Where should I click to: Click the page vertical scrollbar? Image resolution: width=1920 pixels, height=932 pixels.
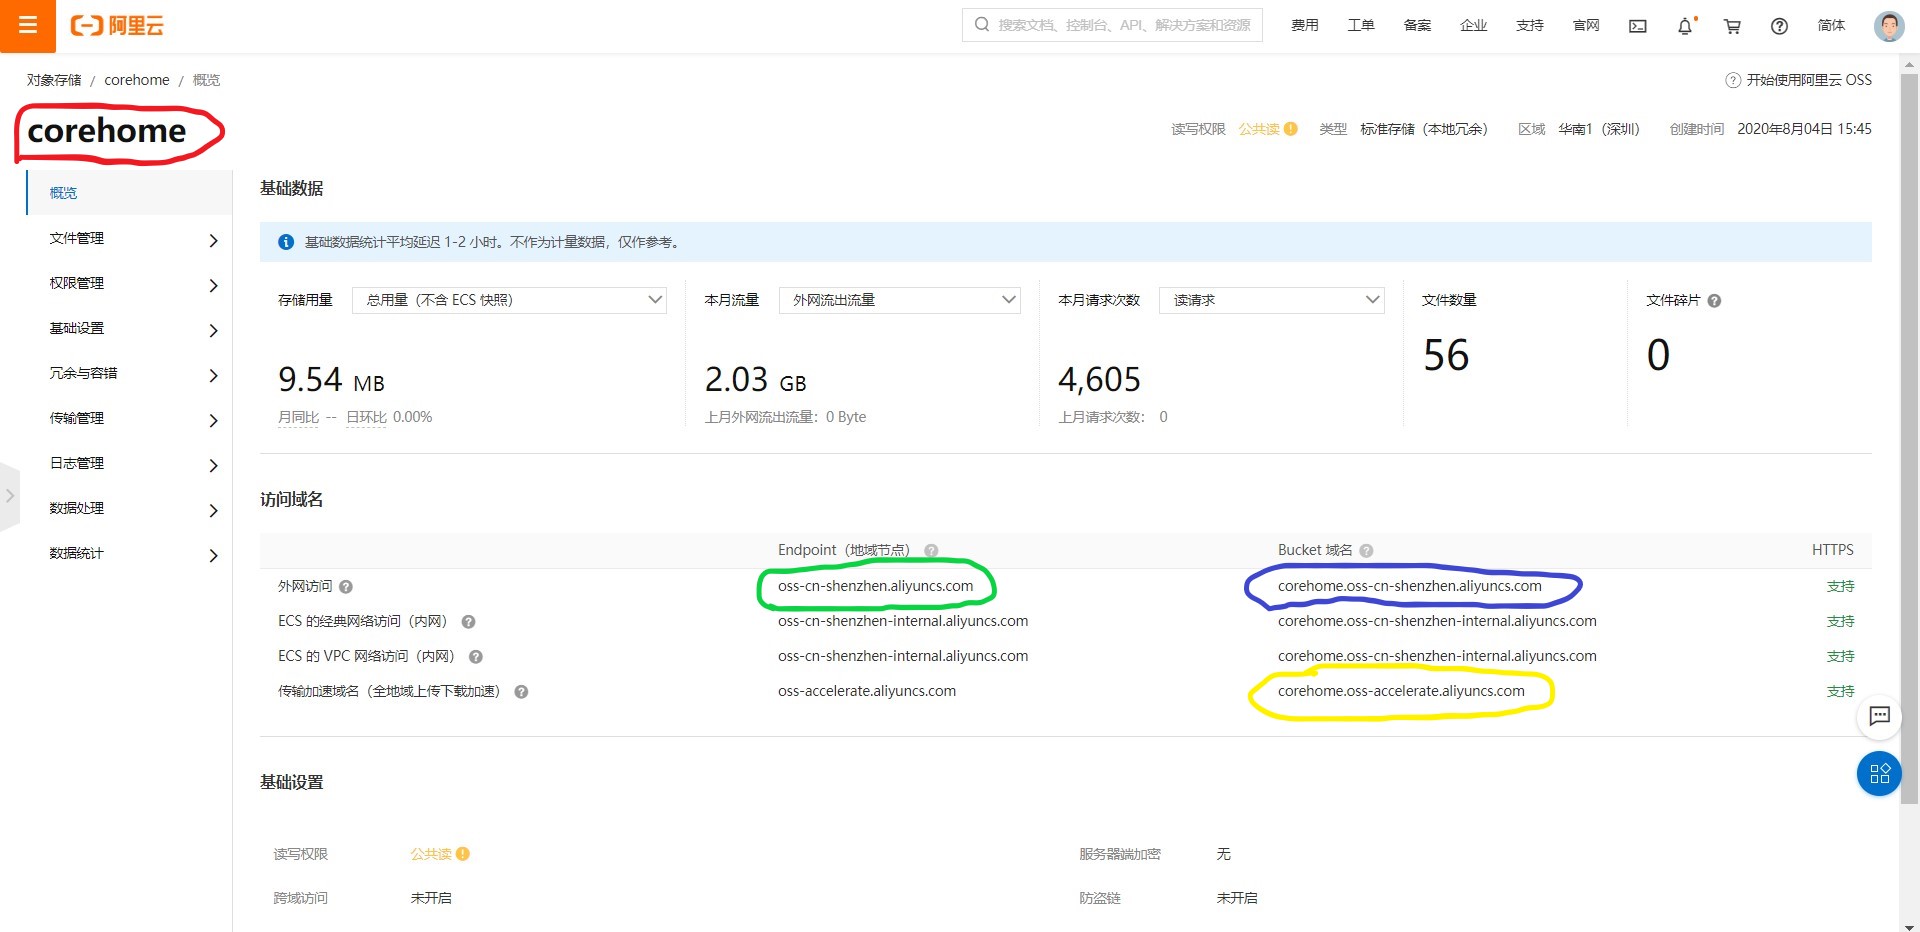click(1909, 438)
